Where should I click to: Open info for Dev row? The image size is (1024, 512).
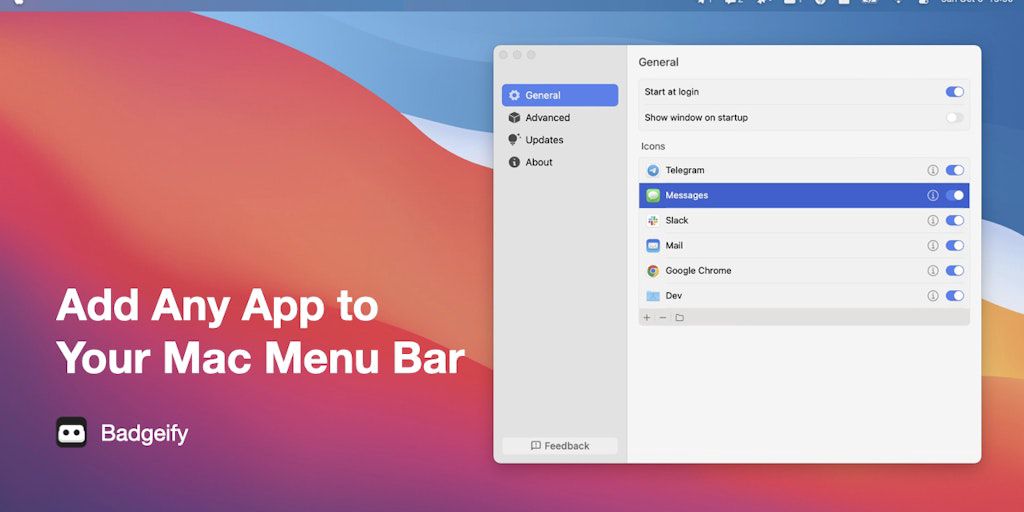pos(933,296)
